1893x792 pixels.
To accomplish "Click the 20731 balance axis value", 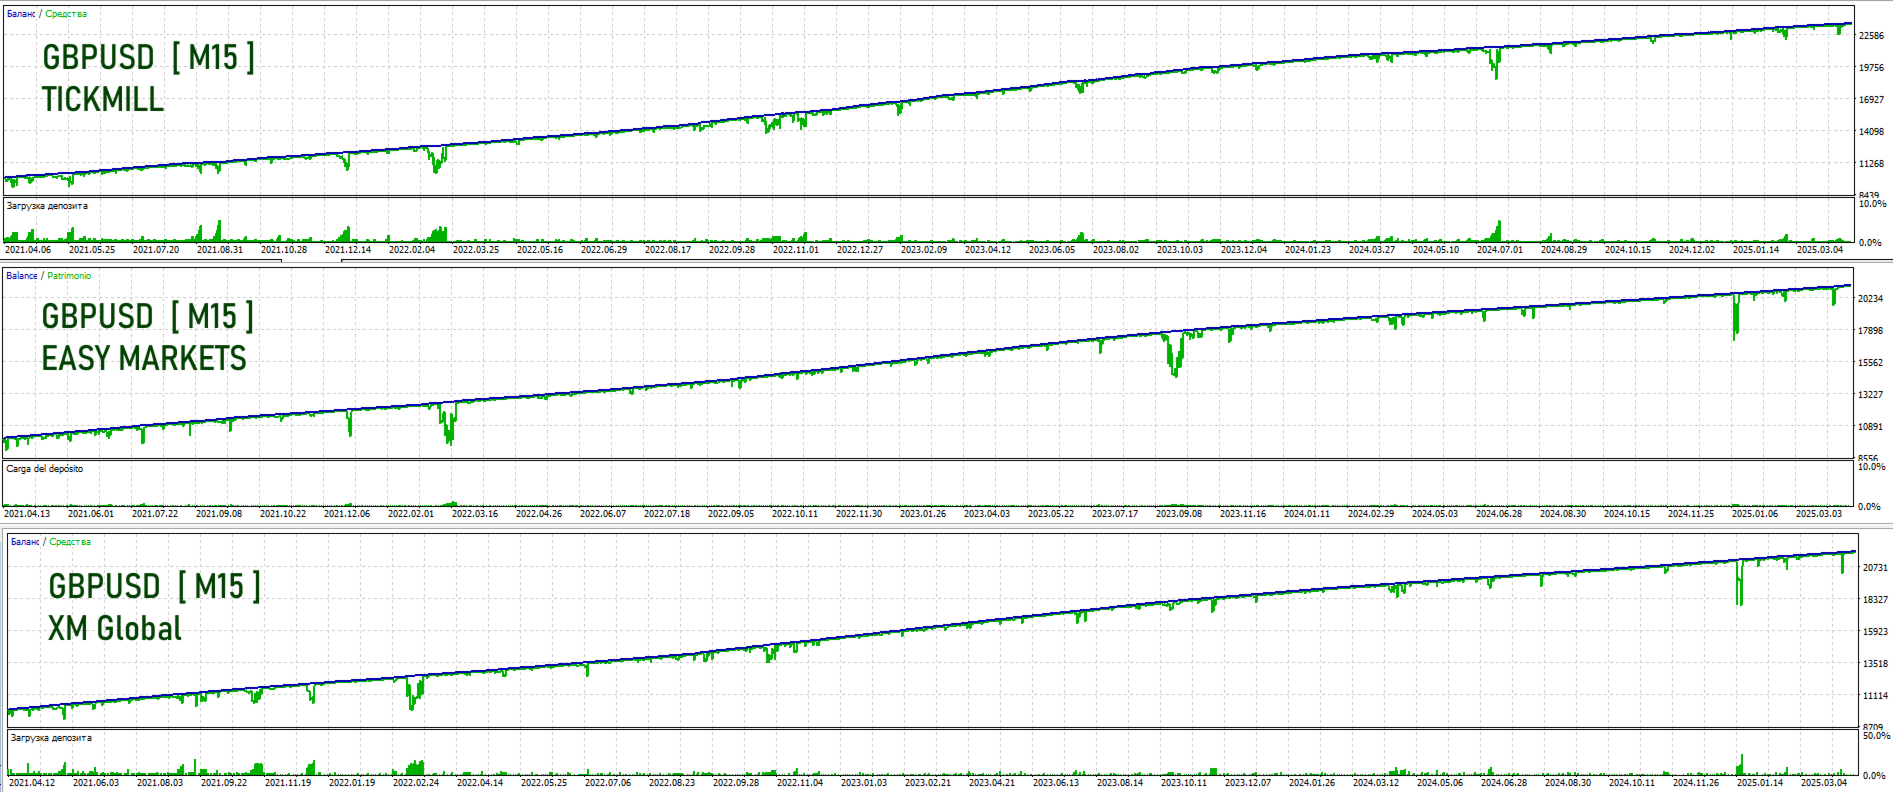I will pos(1875,568).
